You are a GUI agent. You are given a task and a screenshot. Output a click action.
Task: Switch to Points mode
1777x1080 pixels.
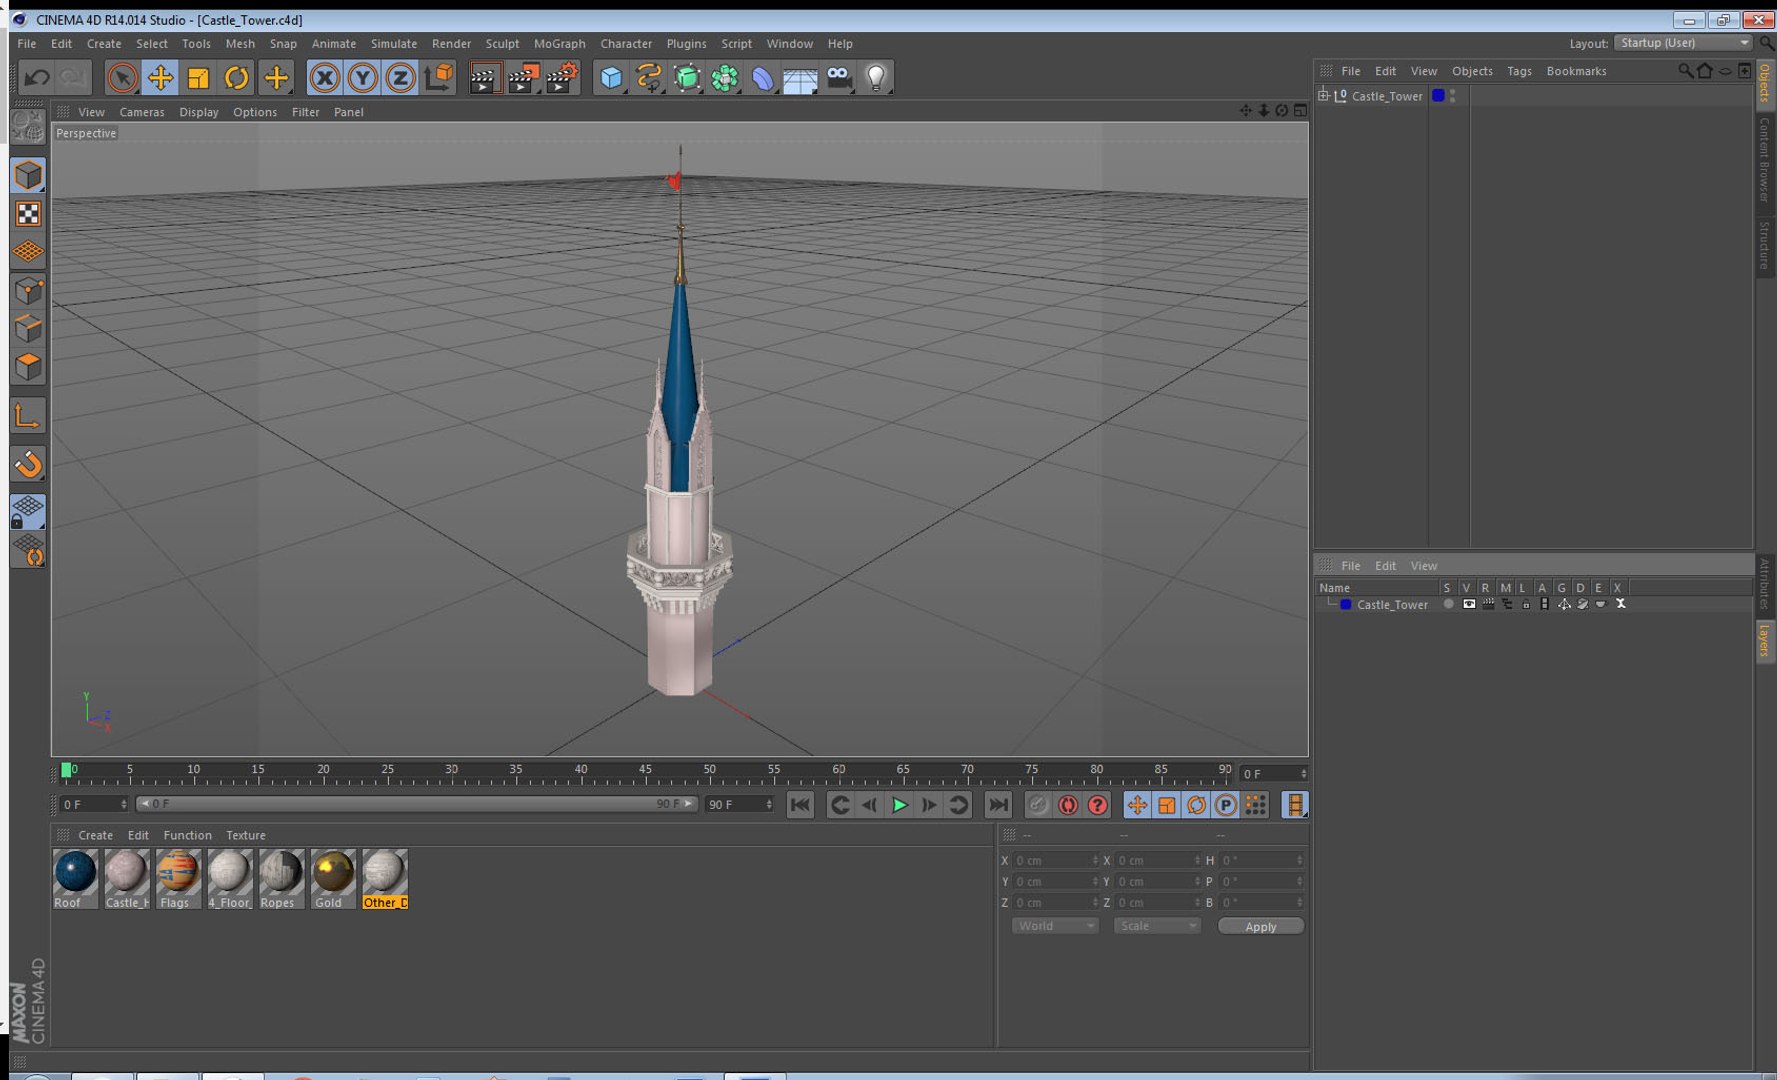click(x=28, y=291)
